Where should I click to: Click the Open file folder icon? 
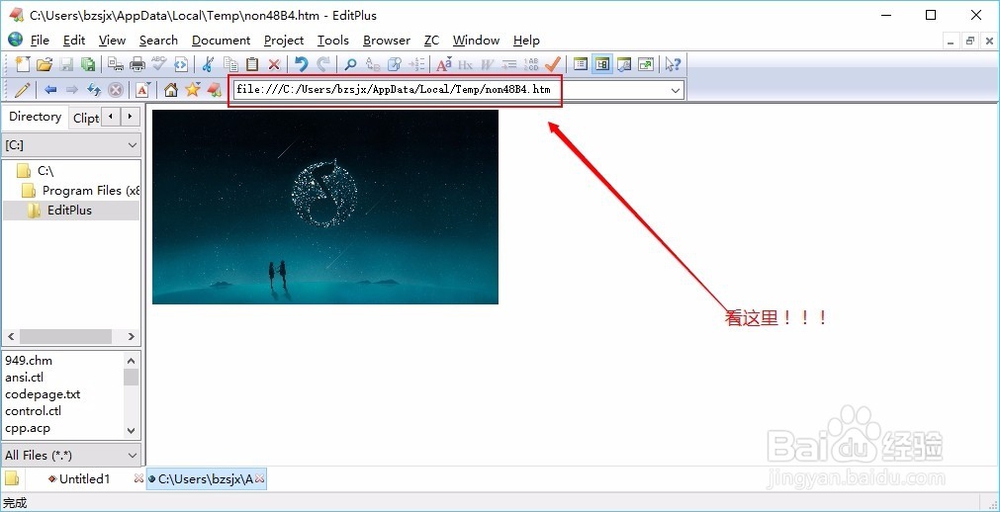coord(44,64)
